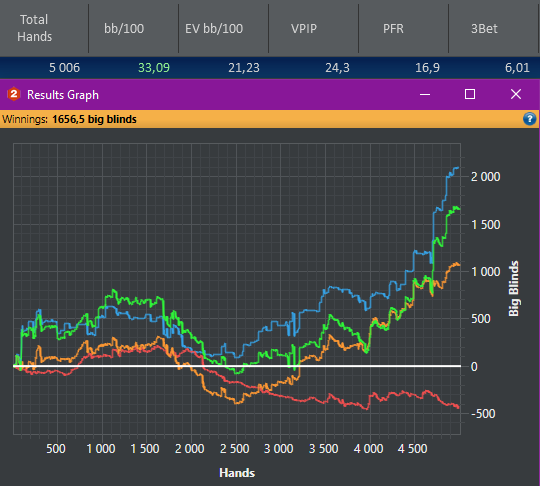Select the green 33,09 bb/100 value
Viewport: 540px width, 486px height.
click(x=154, y=68)
